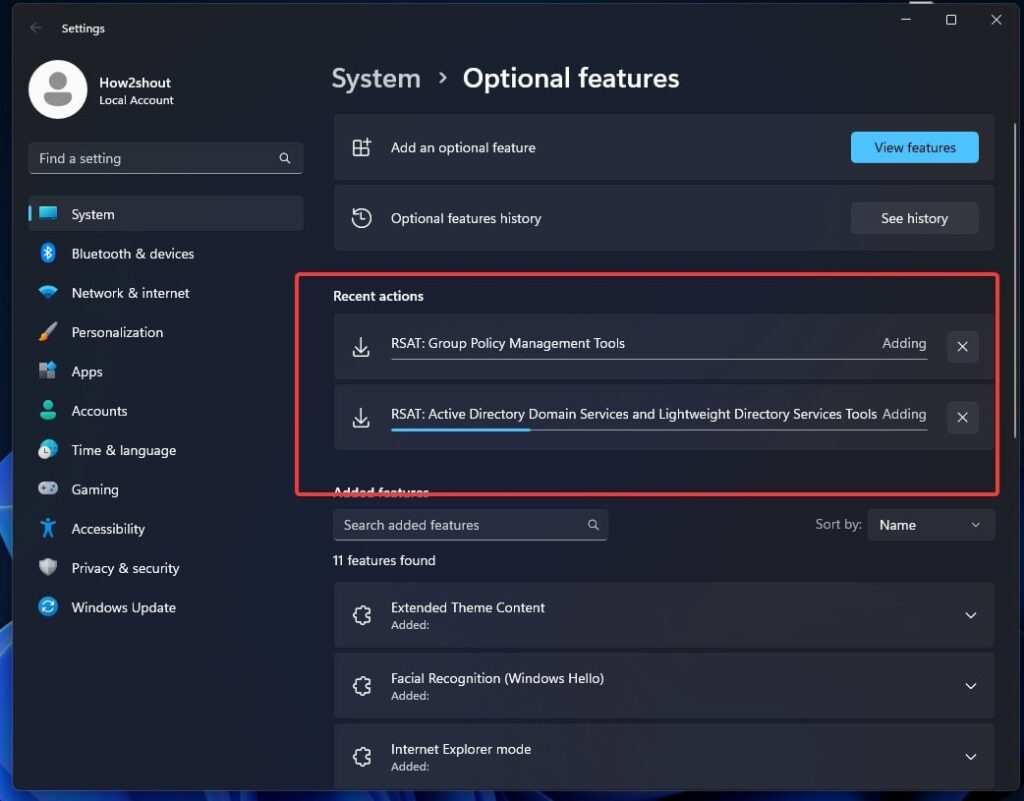
Task: Expand the Extended Theme Content feature
Action: coord(970,616)
